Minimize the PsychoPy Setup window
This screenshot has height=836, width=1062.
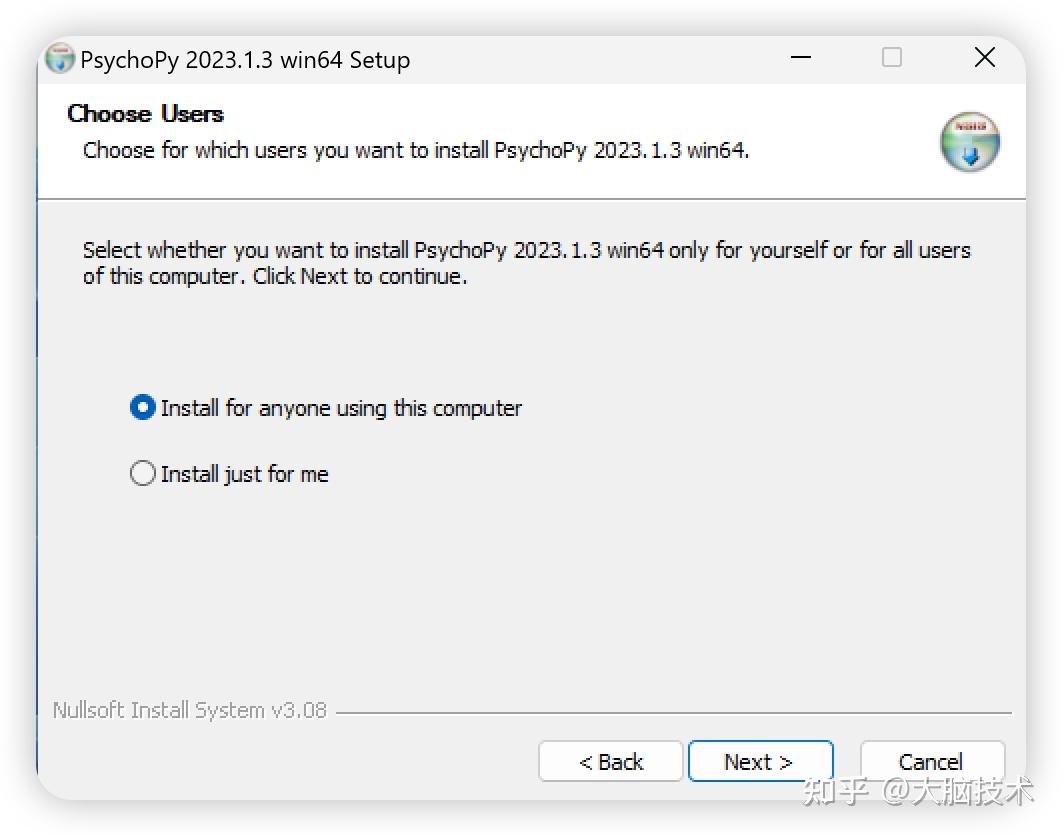[800, 58]
